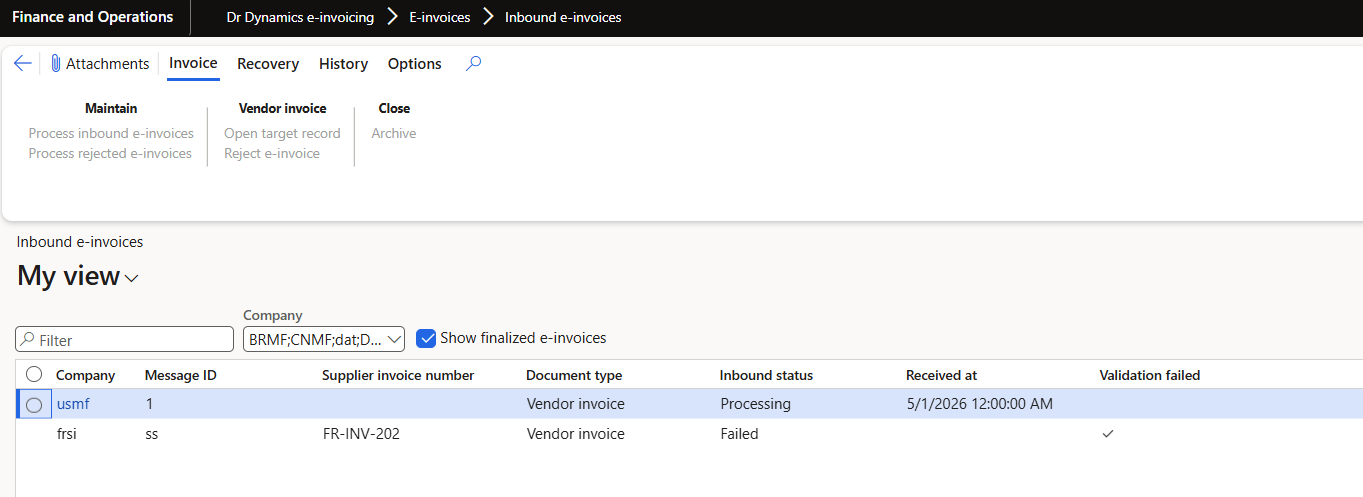Click the Failed status cell
Image resolution: width=1363 pixels, height=497 pixels.
[x=739, y=434]
